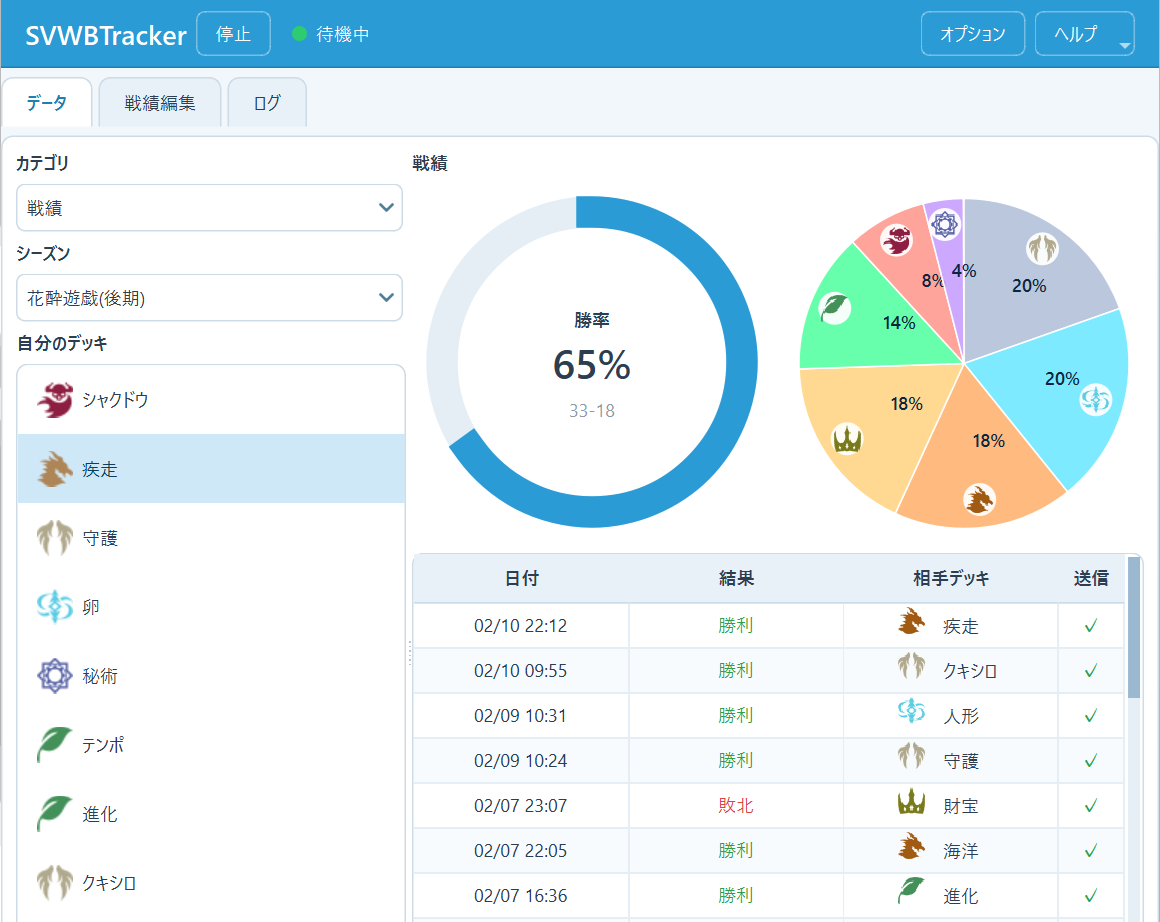1160x922 pixels.
Task: Open the シーズン dropdown showing 花酔遊戯(後期)
Action: pyautogui.click(x=209, y=298)
